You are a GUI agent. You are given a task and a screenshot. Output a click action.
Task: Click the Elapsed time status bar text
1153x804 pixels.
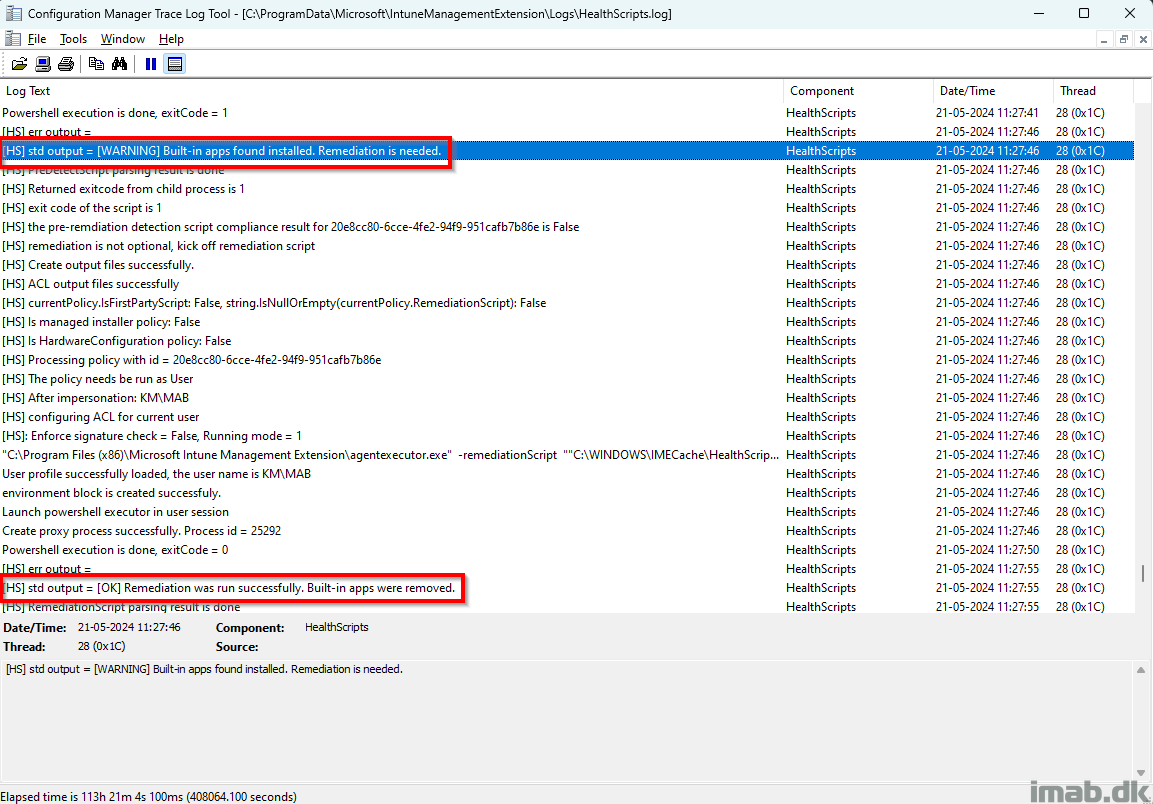pyautogui.click(x=149, y=797)
